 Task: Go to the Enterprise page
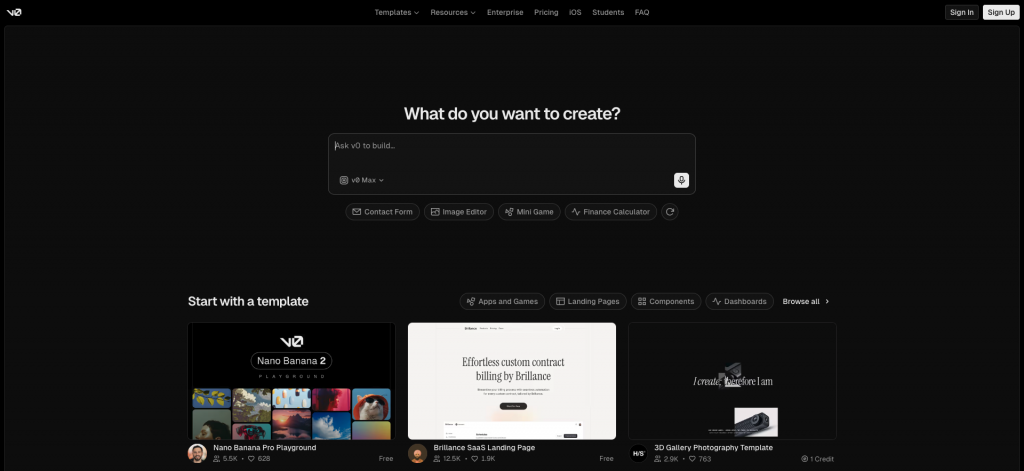click(505, 12)
